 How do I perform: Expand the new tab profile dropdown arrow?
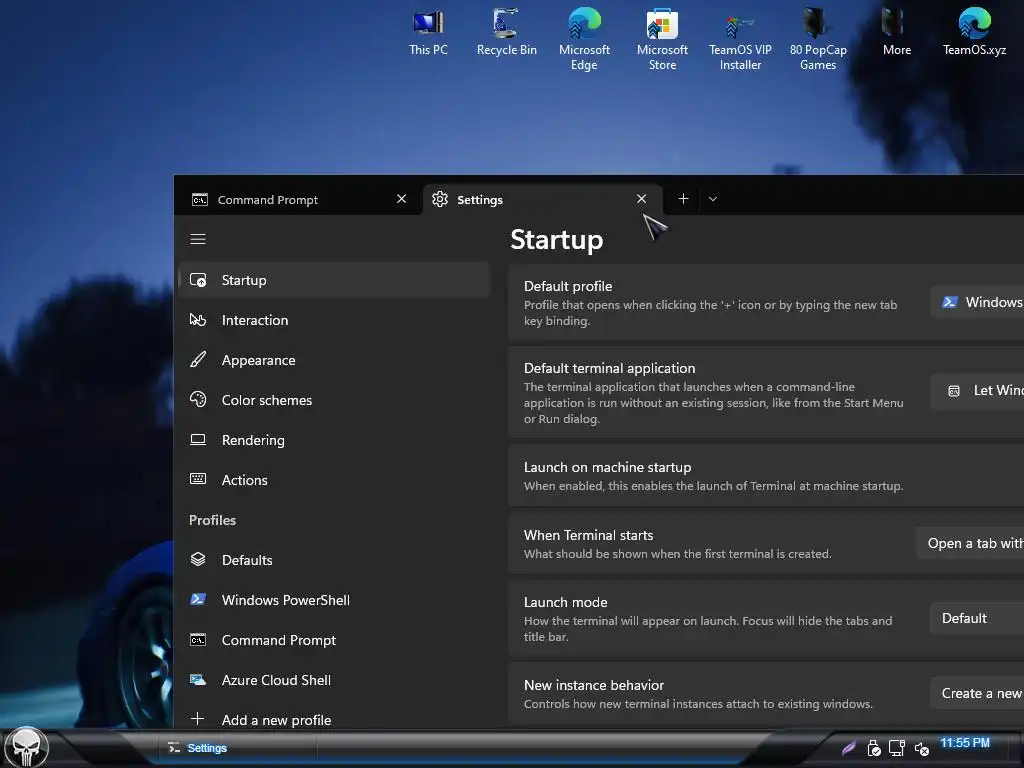pos(712,199)
